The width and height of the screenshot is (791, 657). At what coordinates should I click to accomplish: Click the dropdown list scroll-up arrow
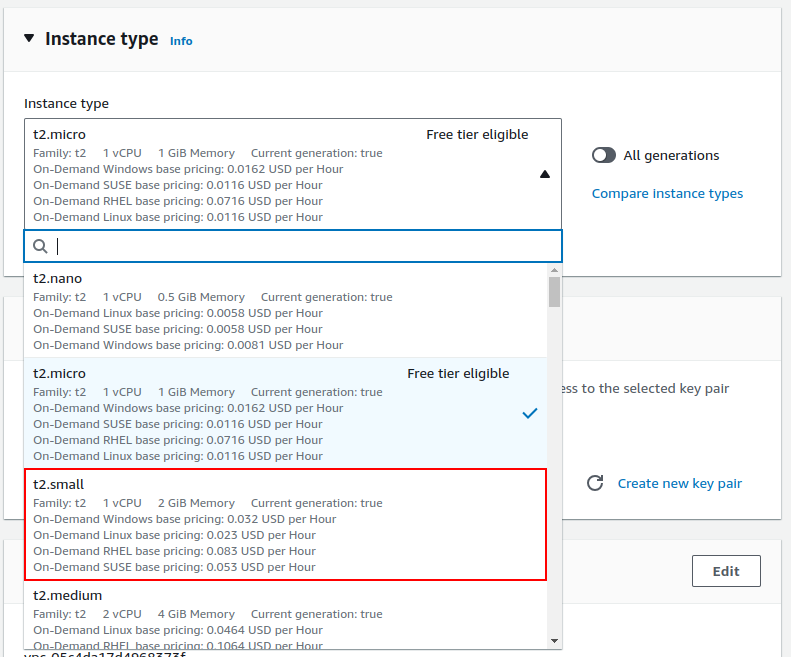(554, 270)
